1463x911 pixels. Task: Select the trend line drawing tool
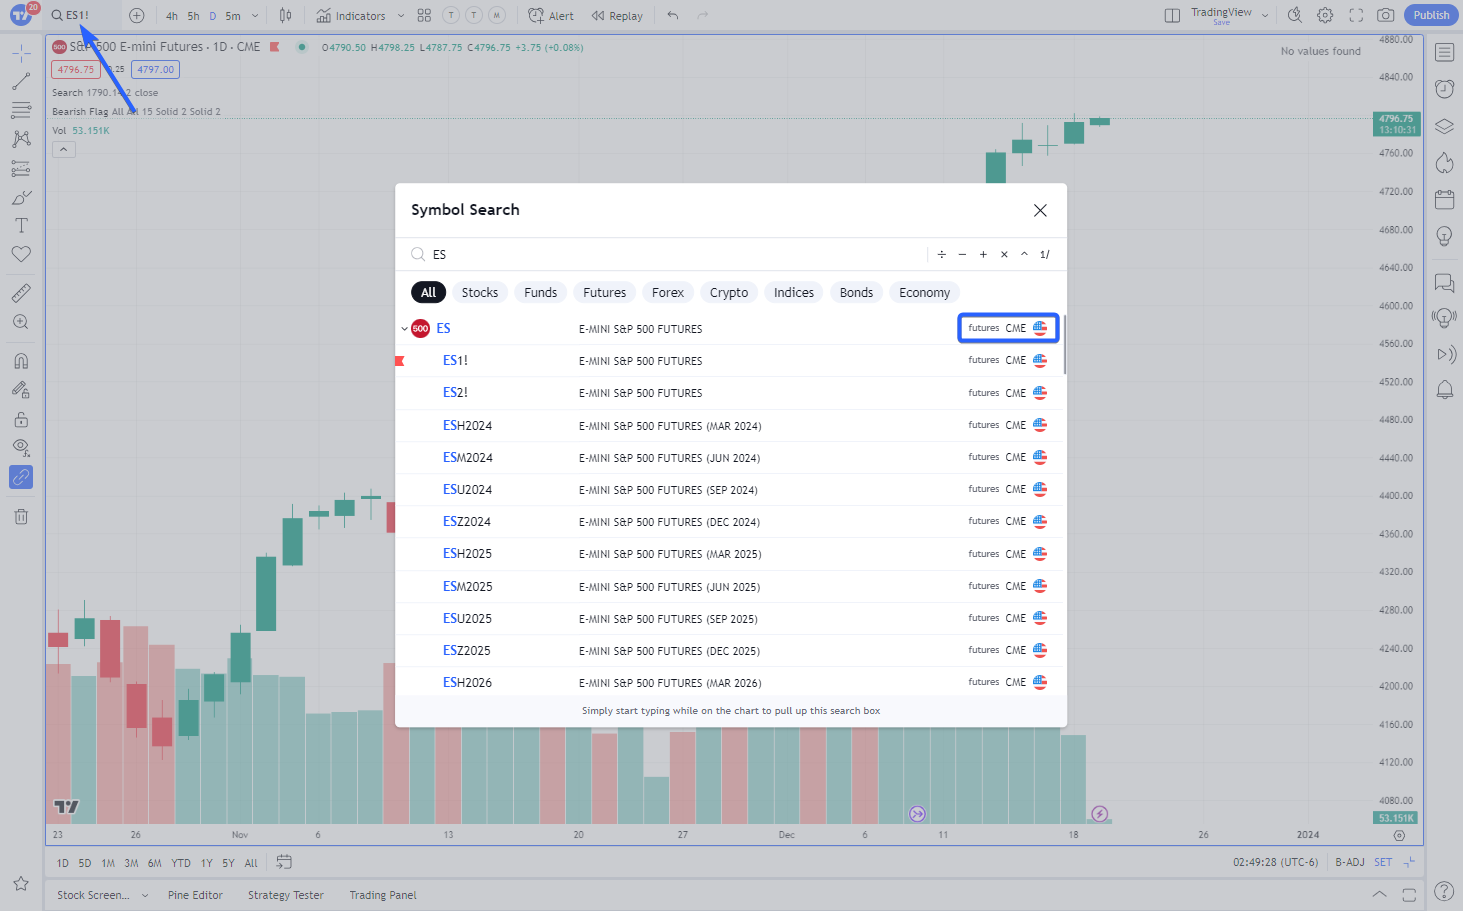[x=21, y=82]
